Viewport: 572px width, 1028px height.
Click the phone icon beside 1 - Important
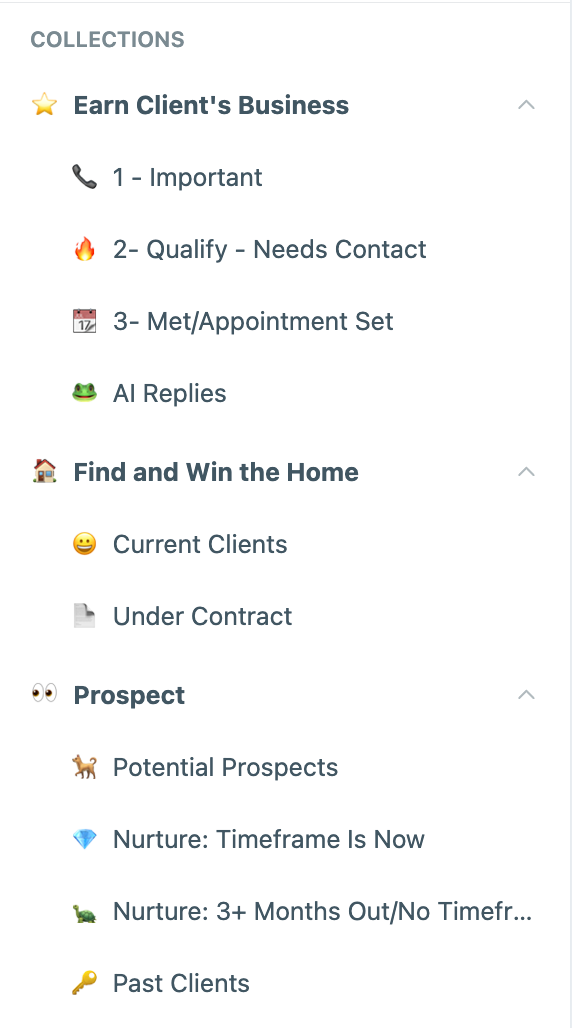[85, 177]
